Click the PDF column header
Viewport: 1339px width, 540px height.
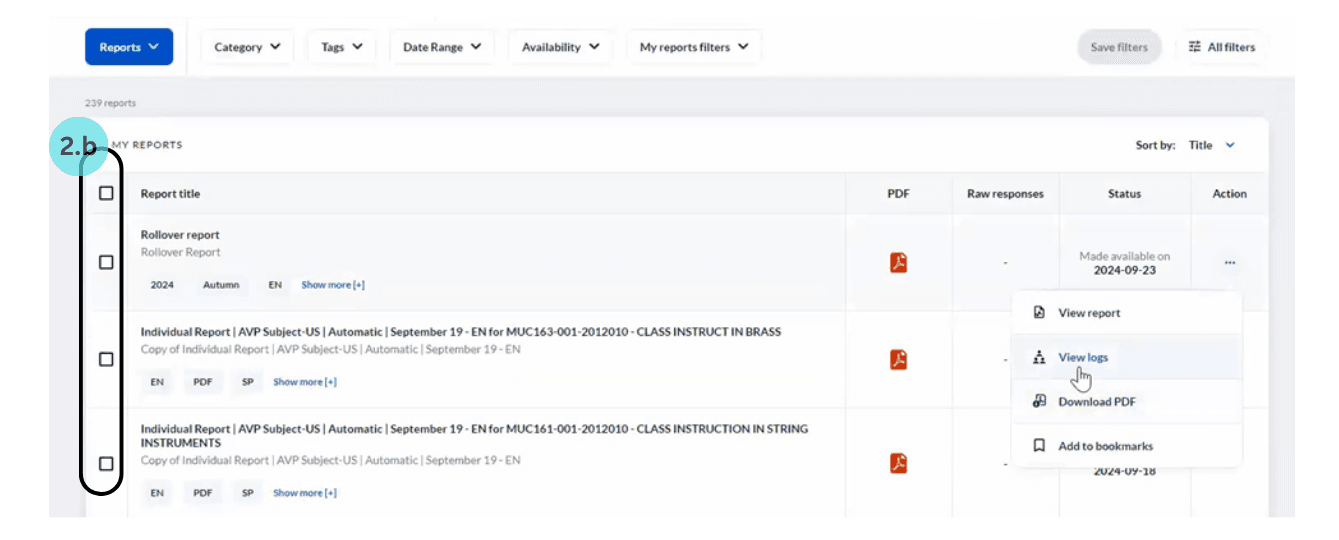[898, 194]
